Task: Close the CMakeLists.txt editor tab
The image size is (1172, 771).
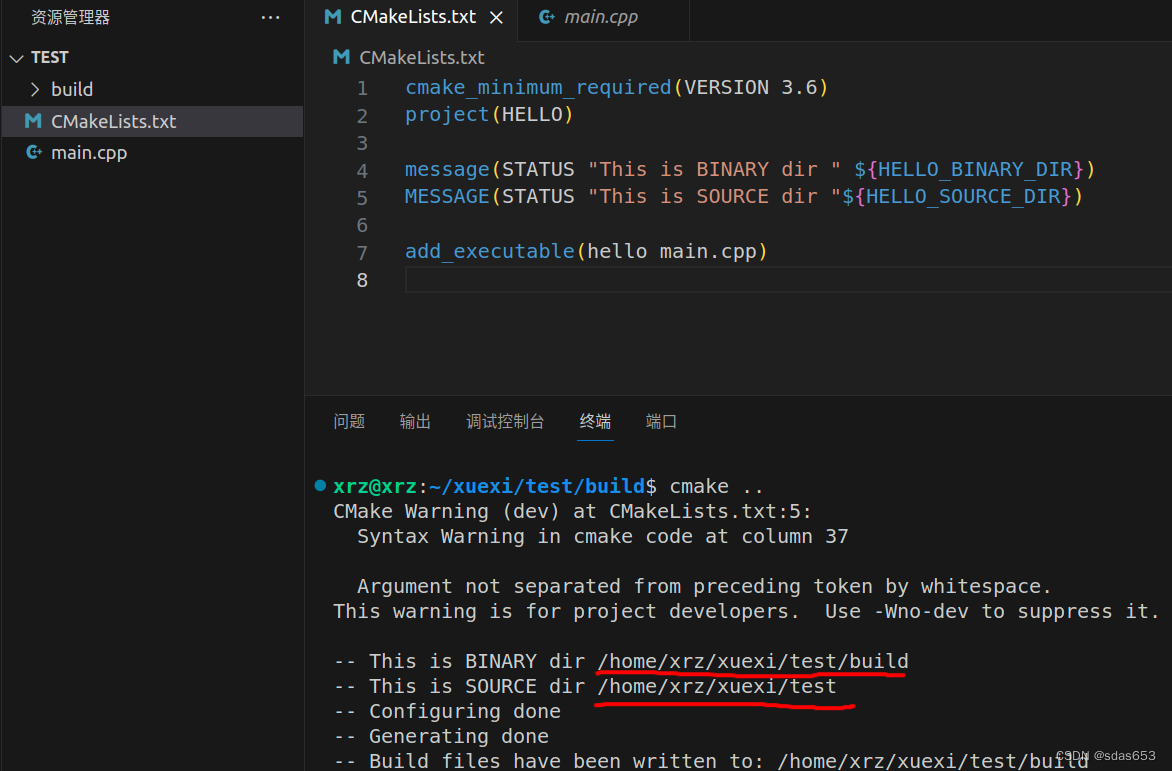Action: [x=496, y=17]
